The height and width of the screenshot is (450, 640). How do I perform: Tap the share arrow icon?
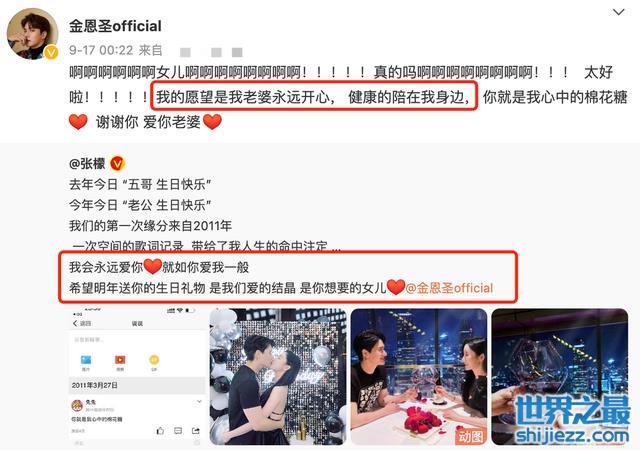196,431
